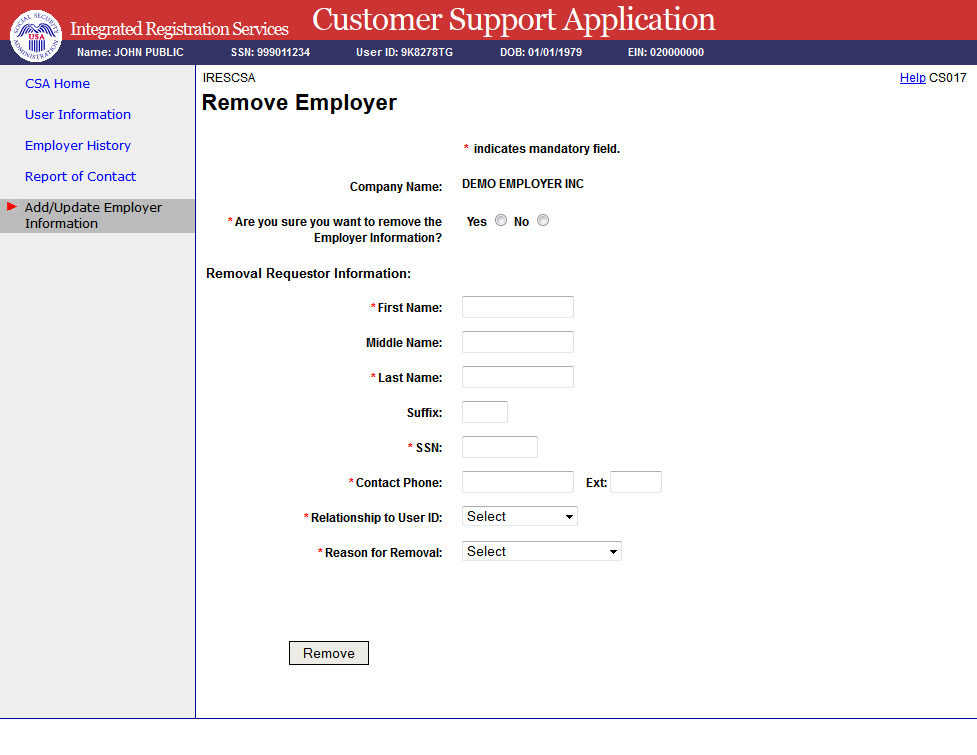The image size is (977, 755).
Task: Select Yes to confirm employer removal
Action: [501, 221]
